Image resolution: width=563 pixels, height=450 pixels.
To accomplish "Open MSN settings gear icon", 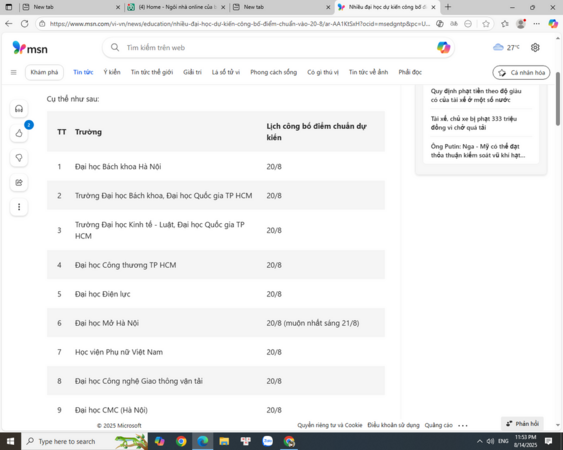I will click(535, 47).
